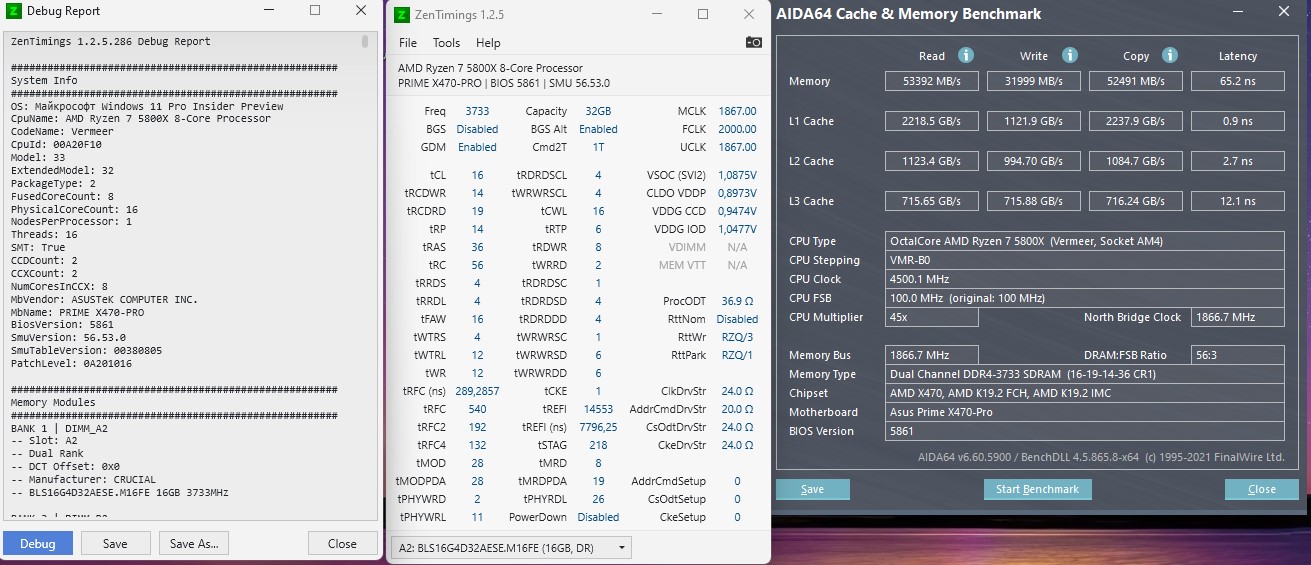
Task: Click the Freq value 3733 in ZenTimings
Action: coord(477,111)
